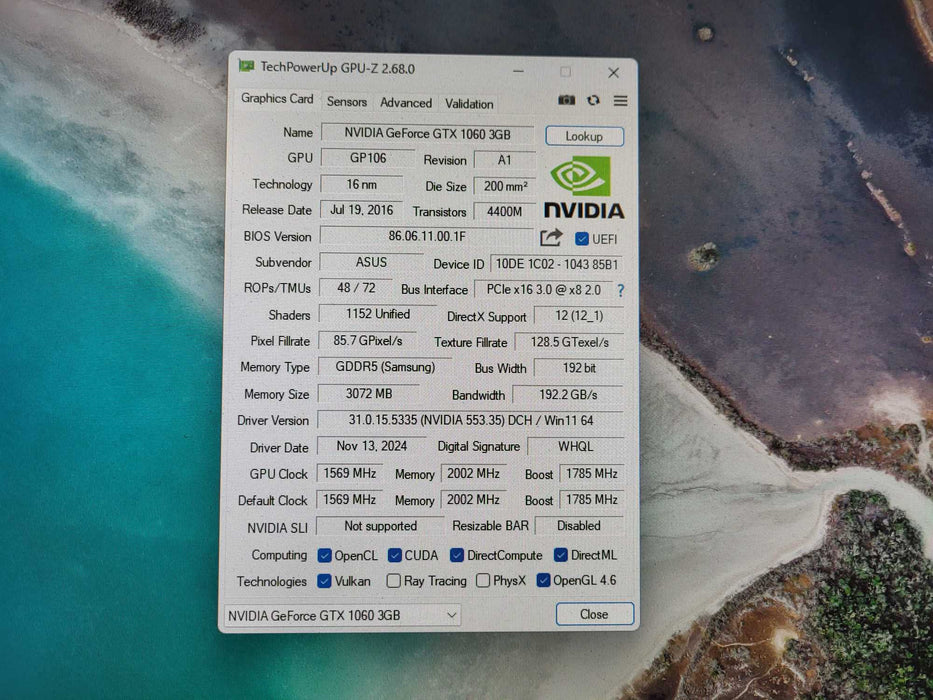Click the Subvendor value ASUS
The image size is (933, 700).
click(371, 262)
